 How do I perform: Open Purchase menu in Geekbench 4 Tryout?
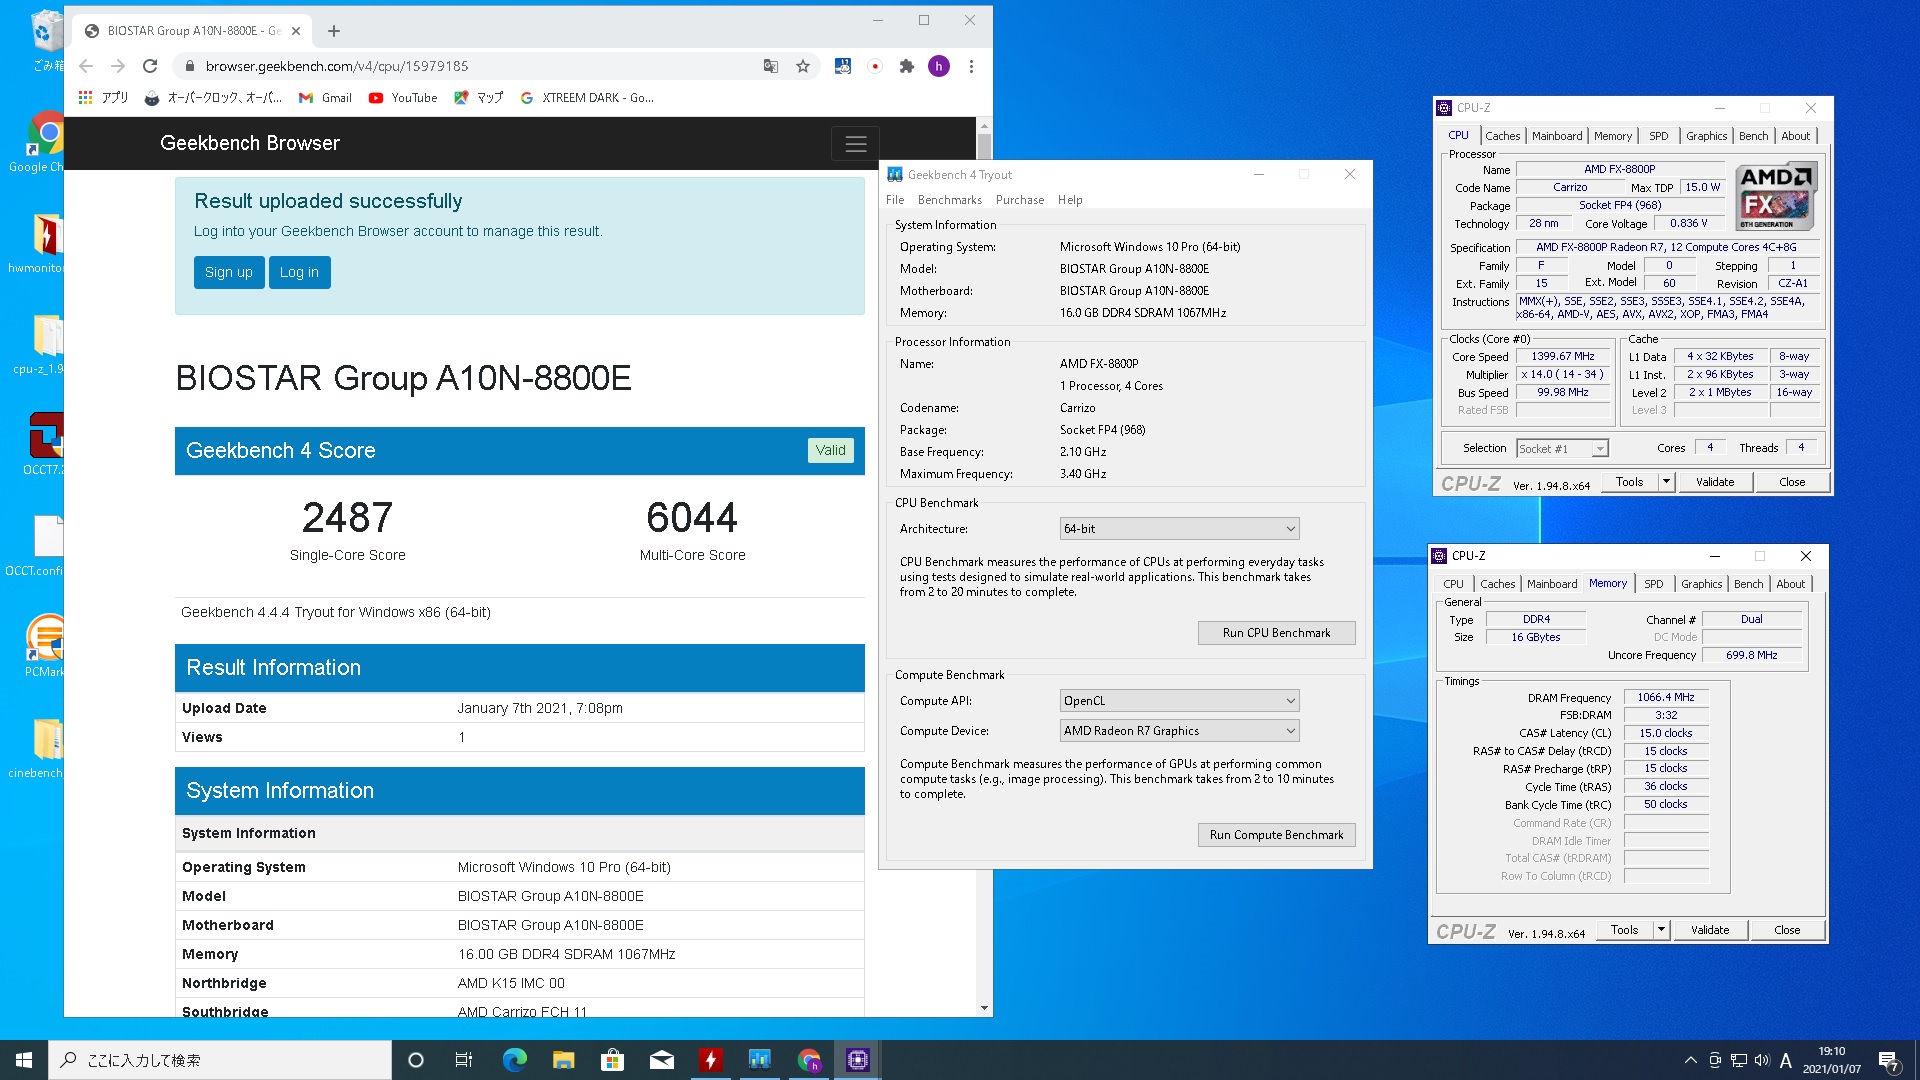point(1020,200)
